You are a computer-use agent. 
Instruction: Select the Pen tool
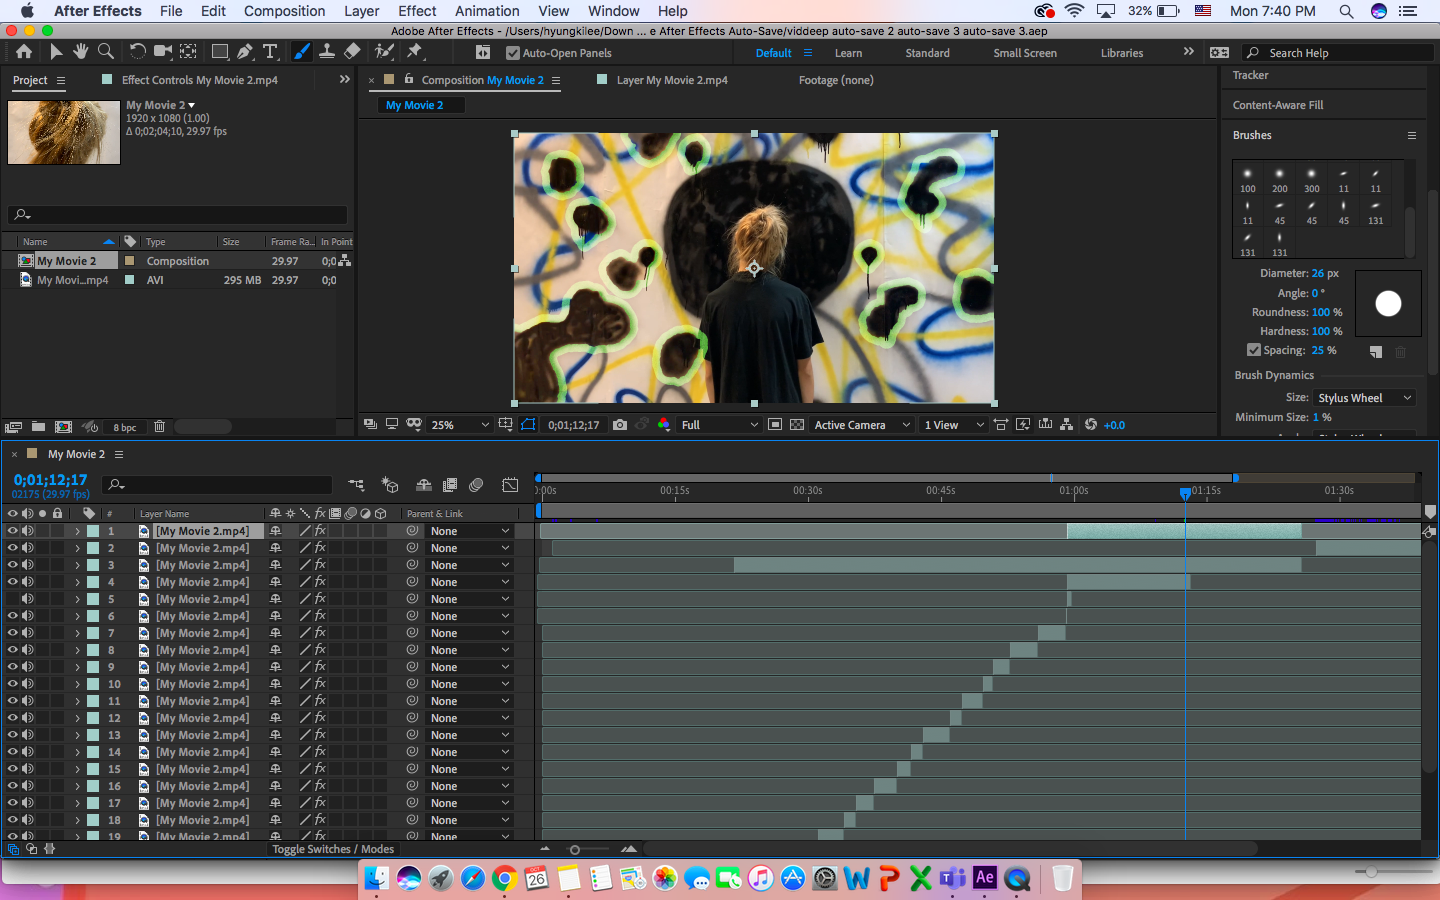point(243,51)
